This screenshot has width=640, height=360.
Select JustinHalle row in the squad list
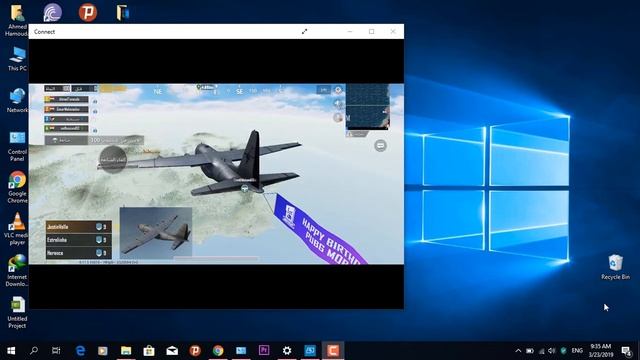(x=78, y=227)
